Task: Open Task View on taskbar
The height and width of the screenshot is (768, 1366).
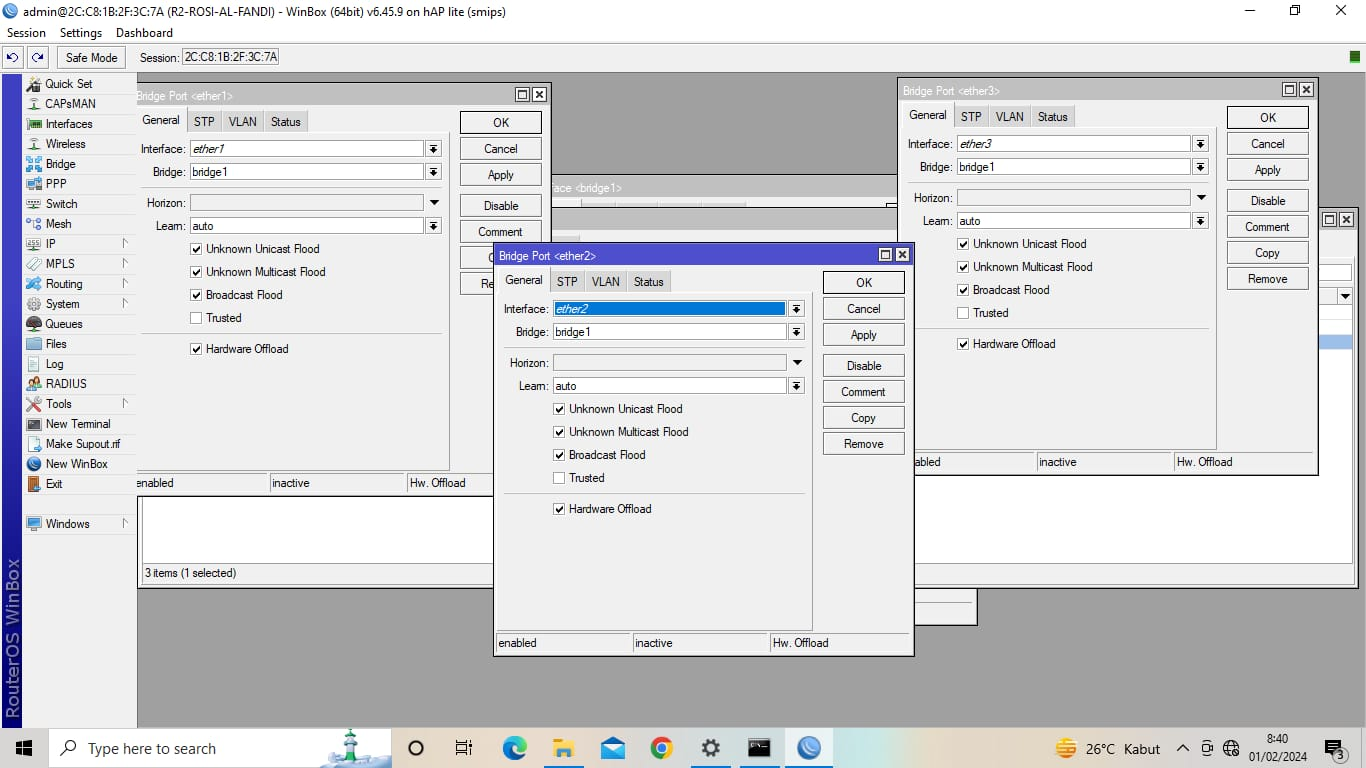Action: [464, 748]
